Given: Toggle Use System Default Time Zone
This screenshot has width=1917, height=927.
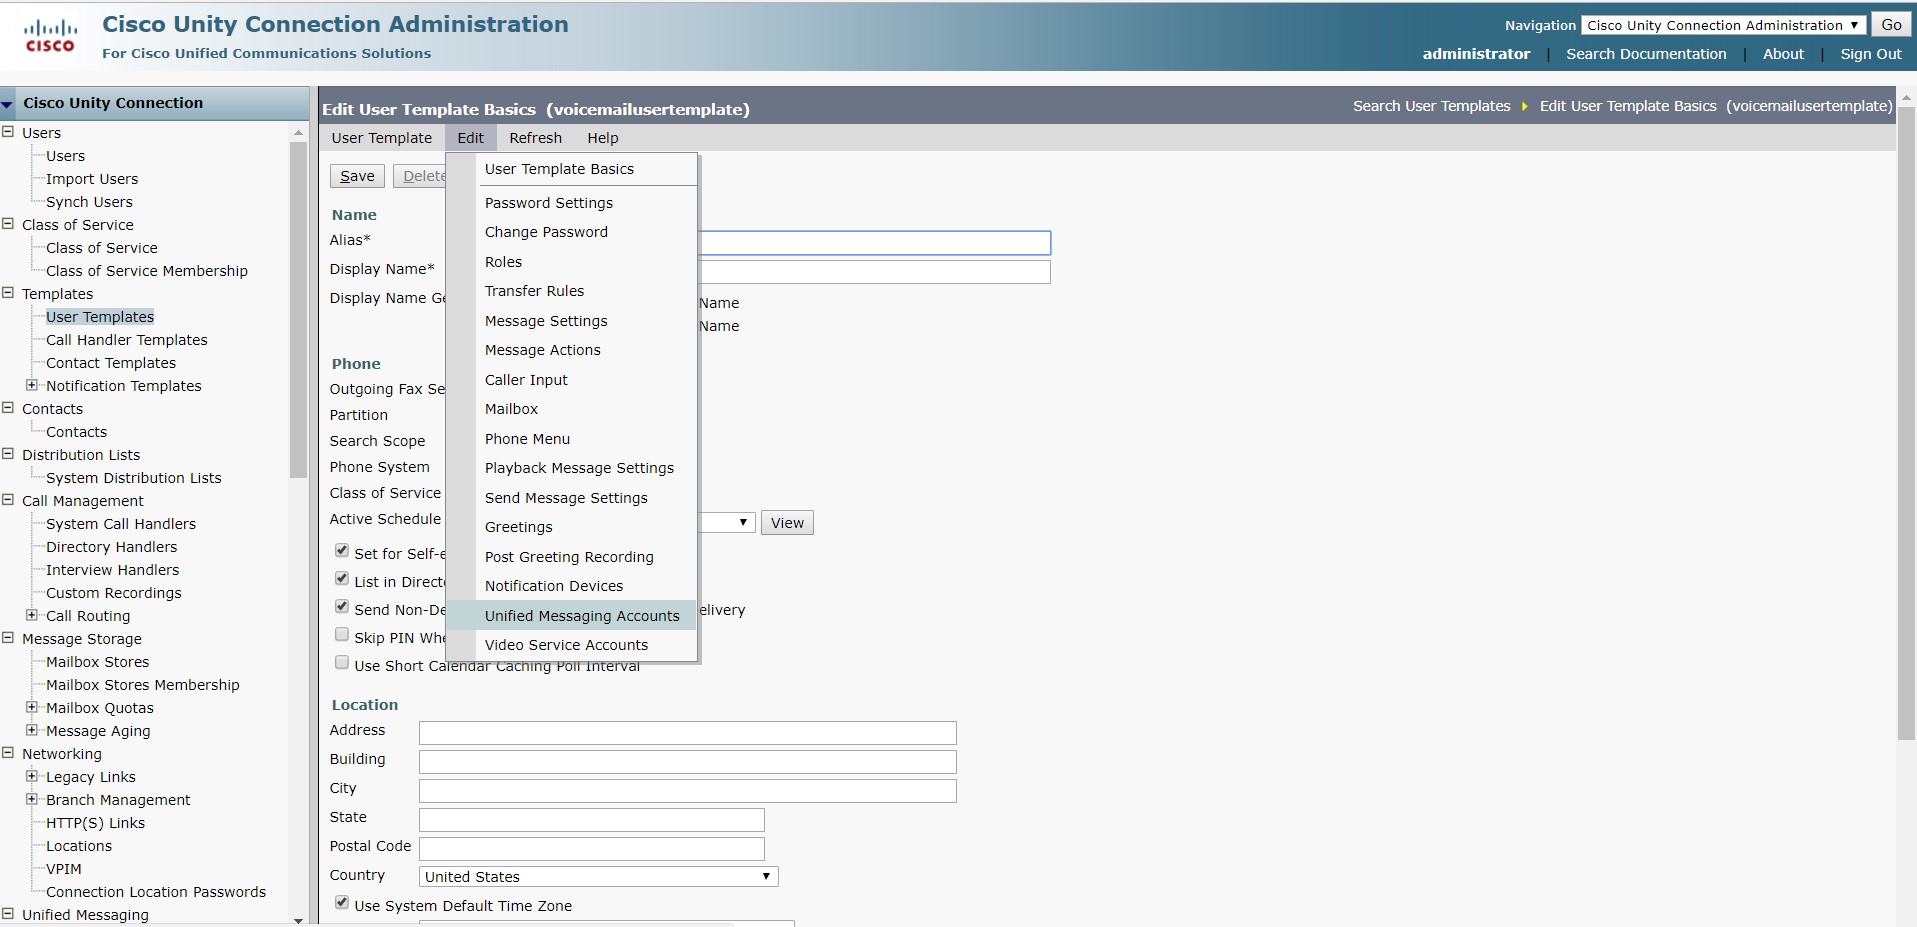Looking at the screenshot, I should (x=342, y=903).
